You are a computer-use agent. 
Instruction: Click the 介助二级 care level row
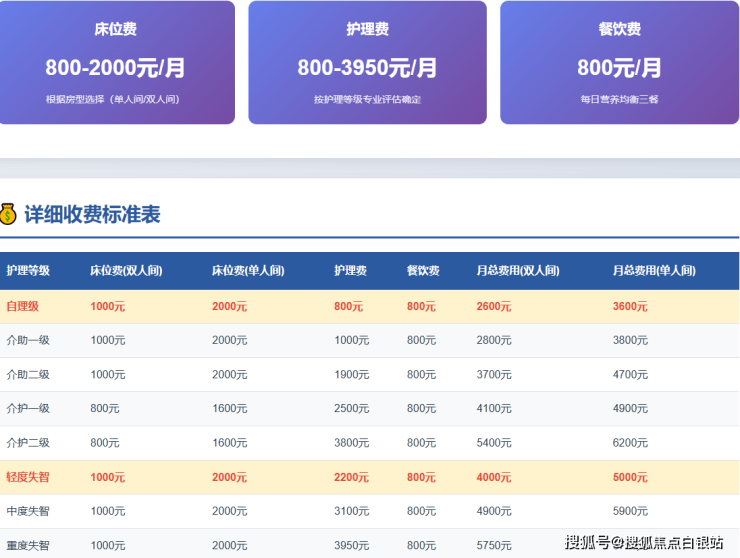pyautogui.click(x=28, y=374)
